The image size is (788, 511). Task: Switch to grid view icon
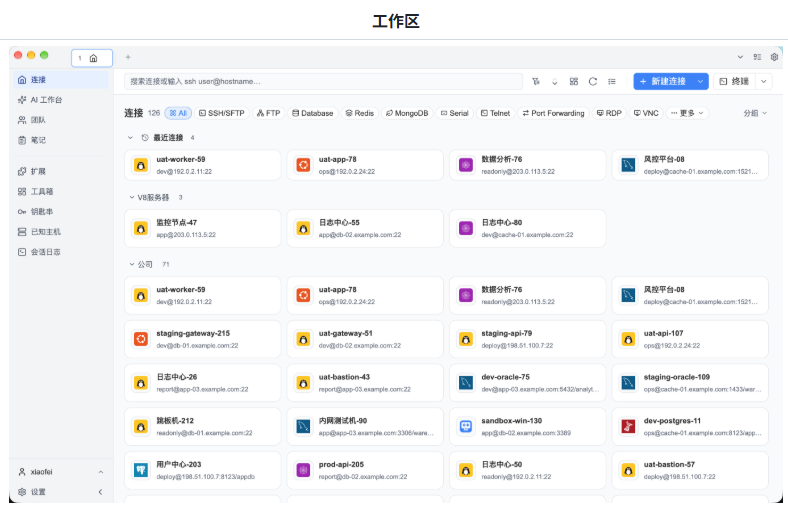[574, 81]
